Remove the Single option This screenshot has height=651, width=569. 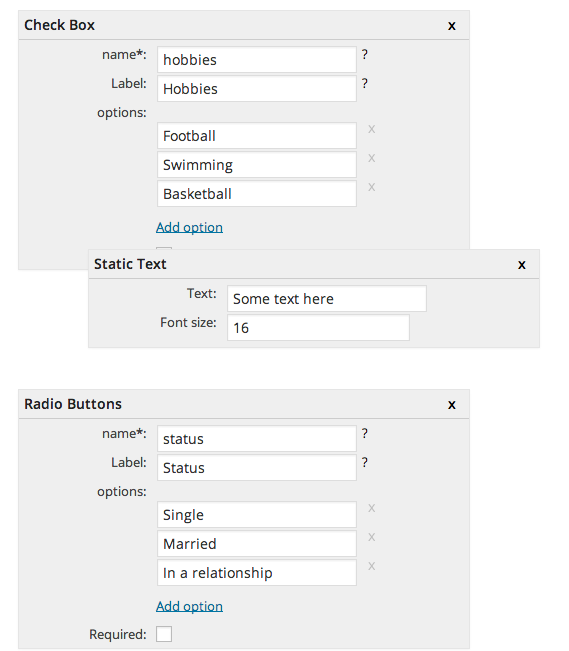372,508
